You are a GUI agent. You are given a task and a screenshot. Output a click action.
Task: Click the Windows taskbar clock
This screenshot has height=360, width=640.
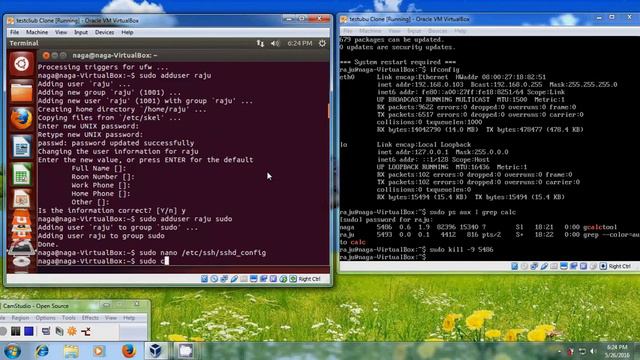[617, 351]
